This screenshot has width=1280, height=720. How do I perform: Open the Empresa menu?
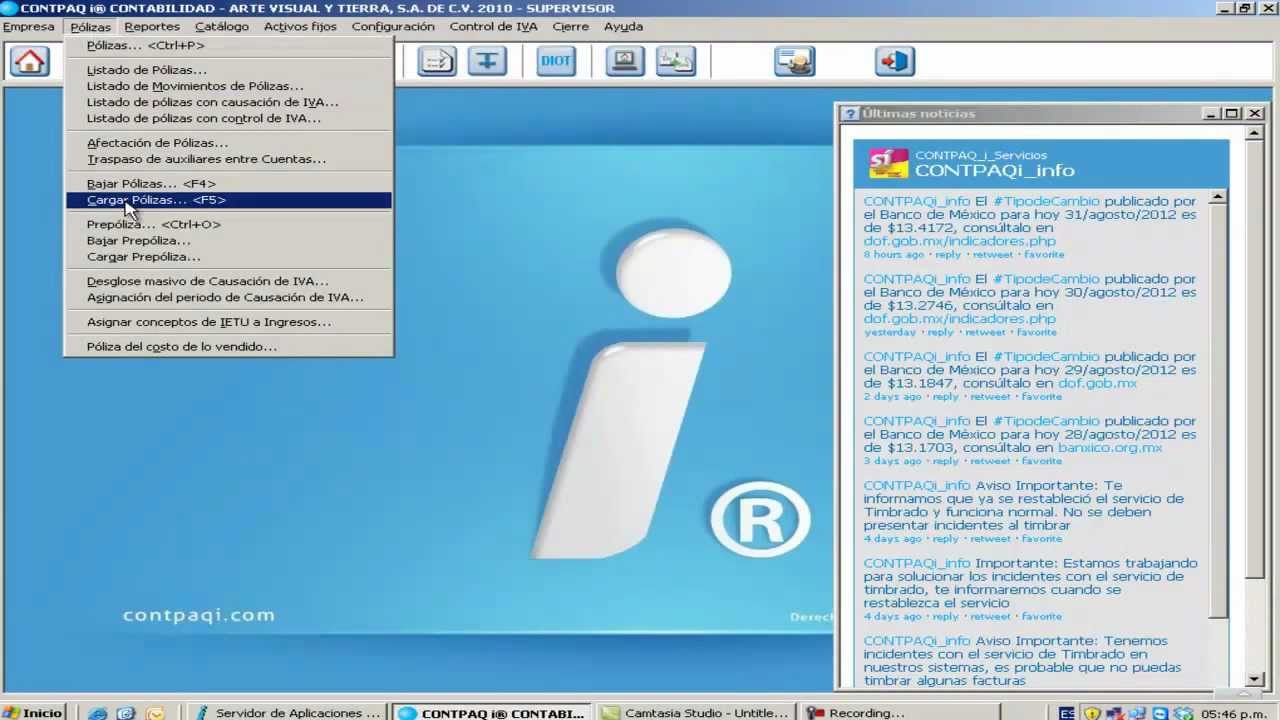pyautogui.click(x=29, y=26)
